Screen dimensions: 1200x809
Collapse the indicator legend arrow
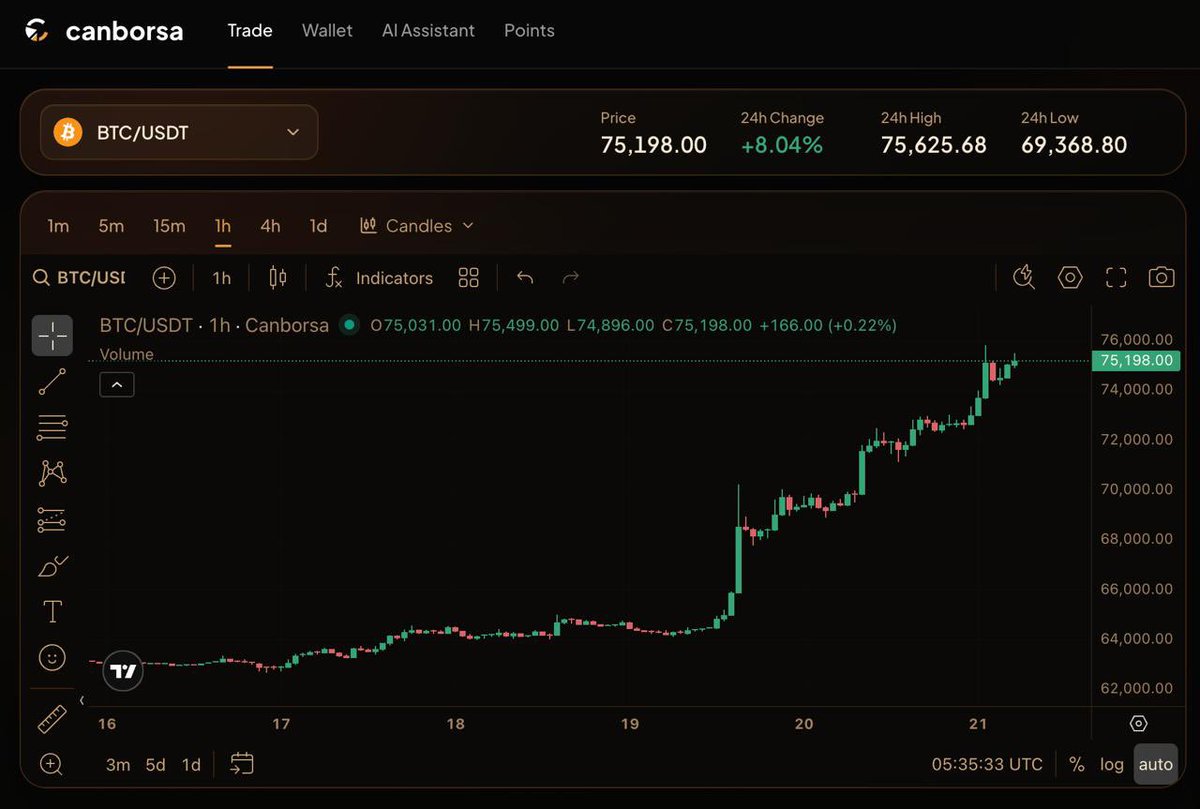(x=117, y=384)
